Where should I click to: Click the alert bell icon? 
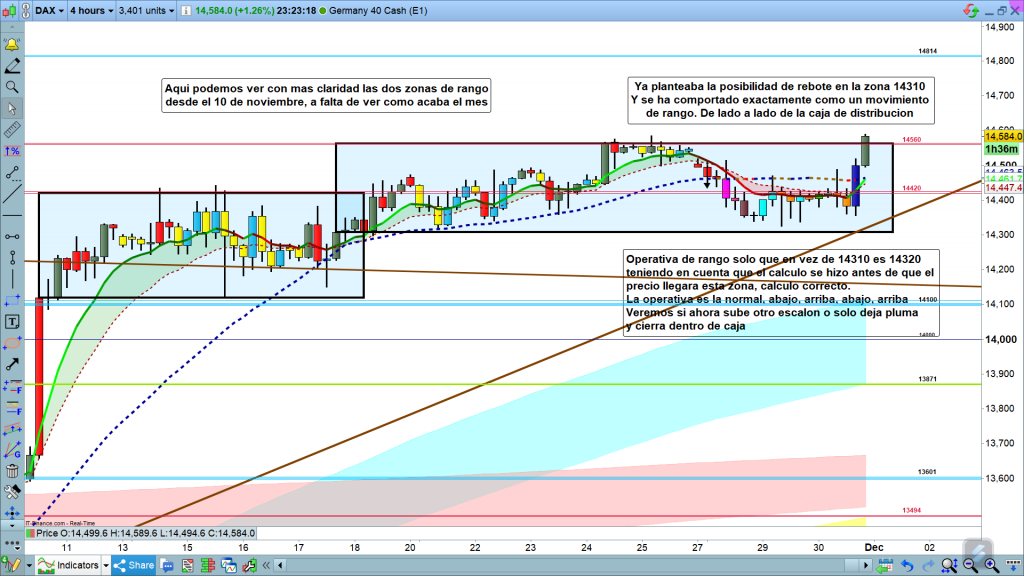[12, 46]
